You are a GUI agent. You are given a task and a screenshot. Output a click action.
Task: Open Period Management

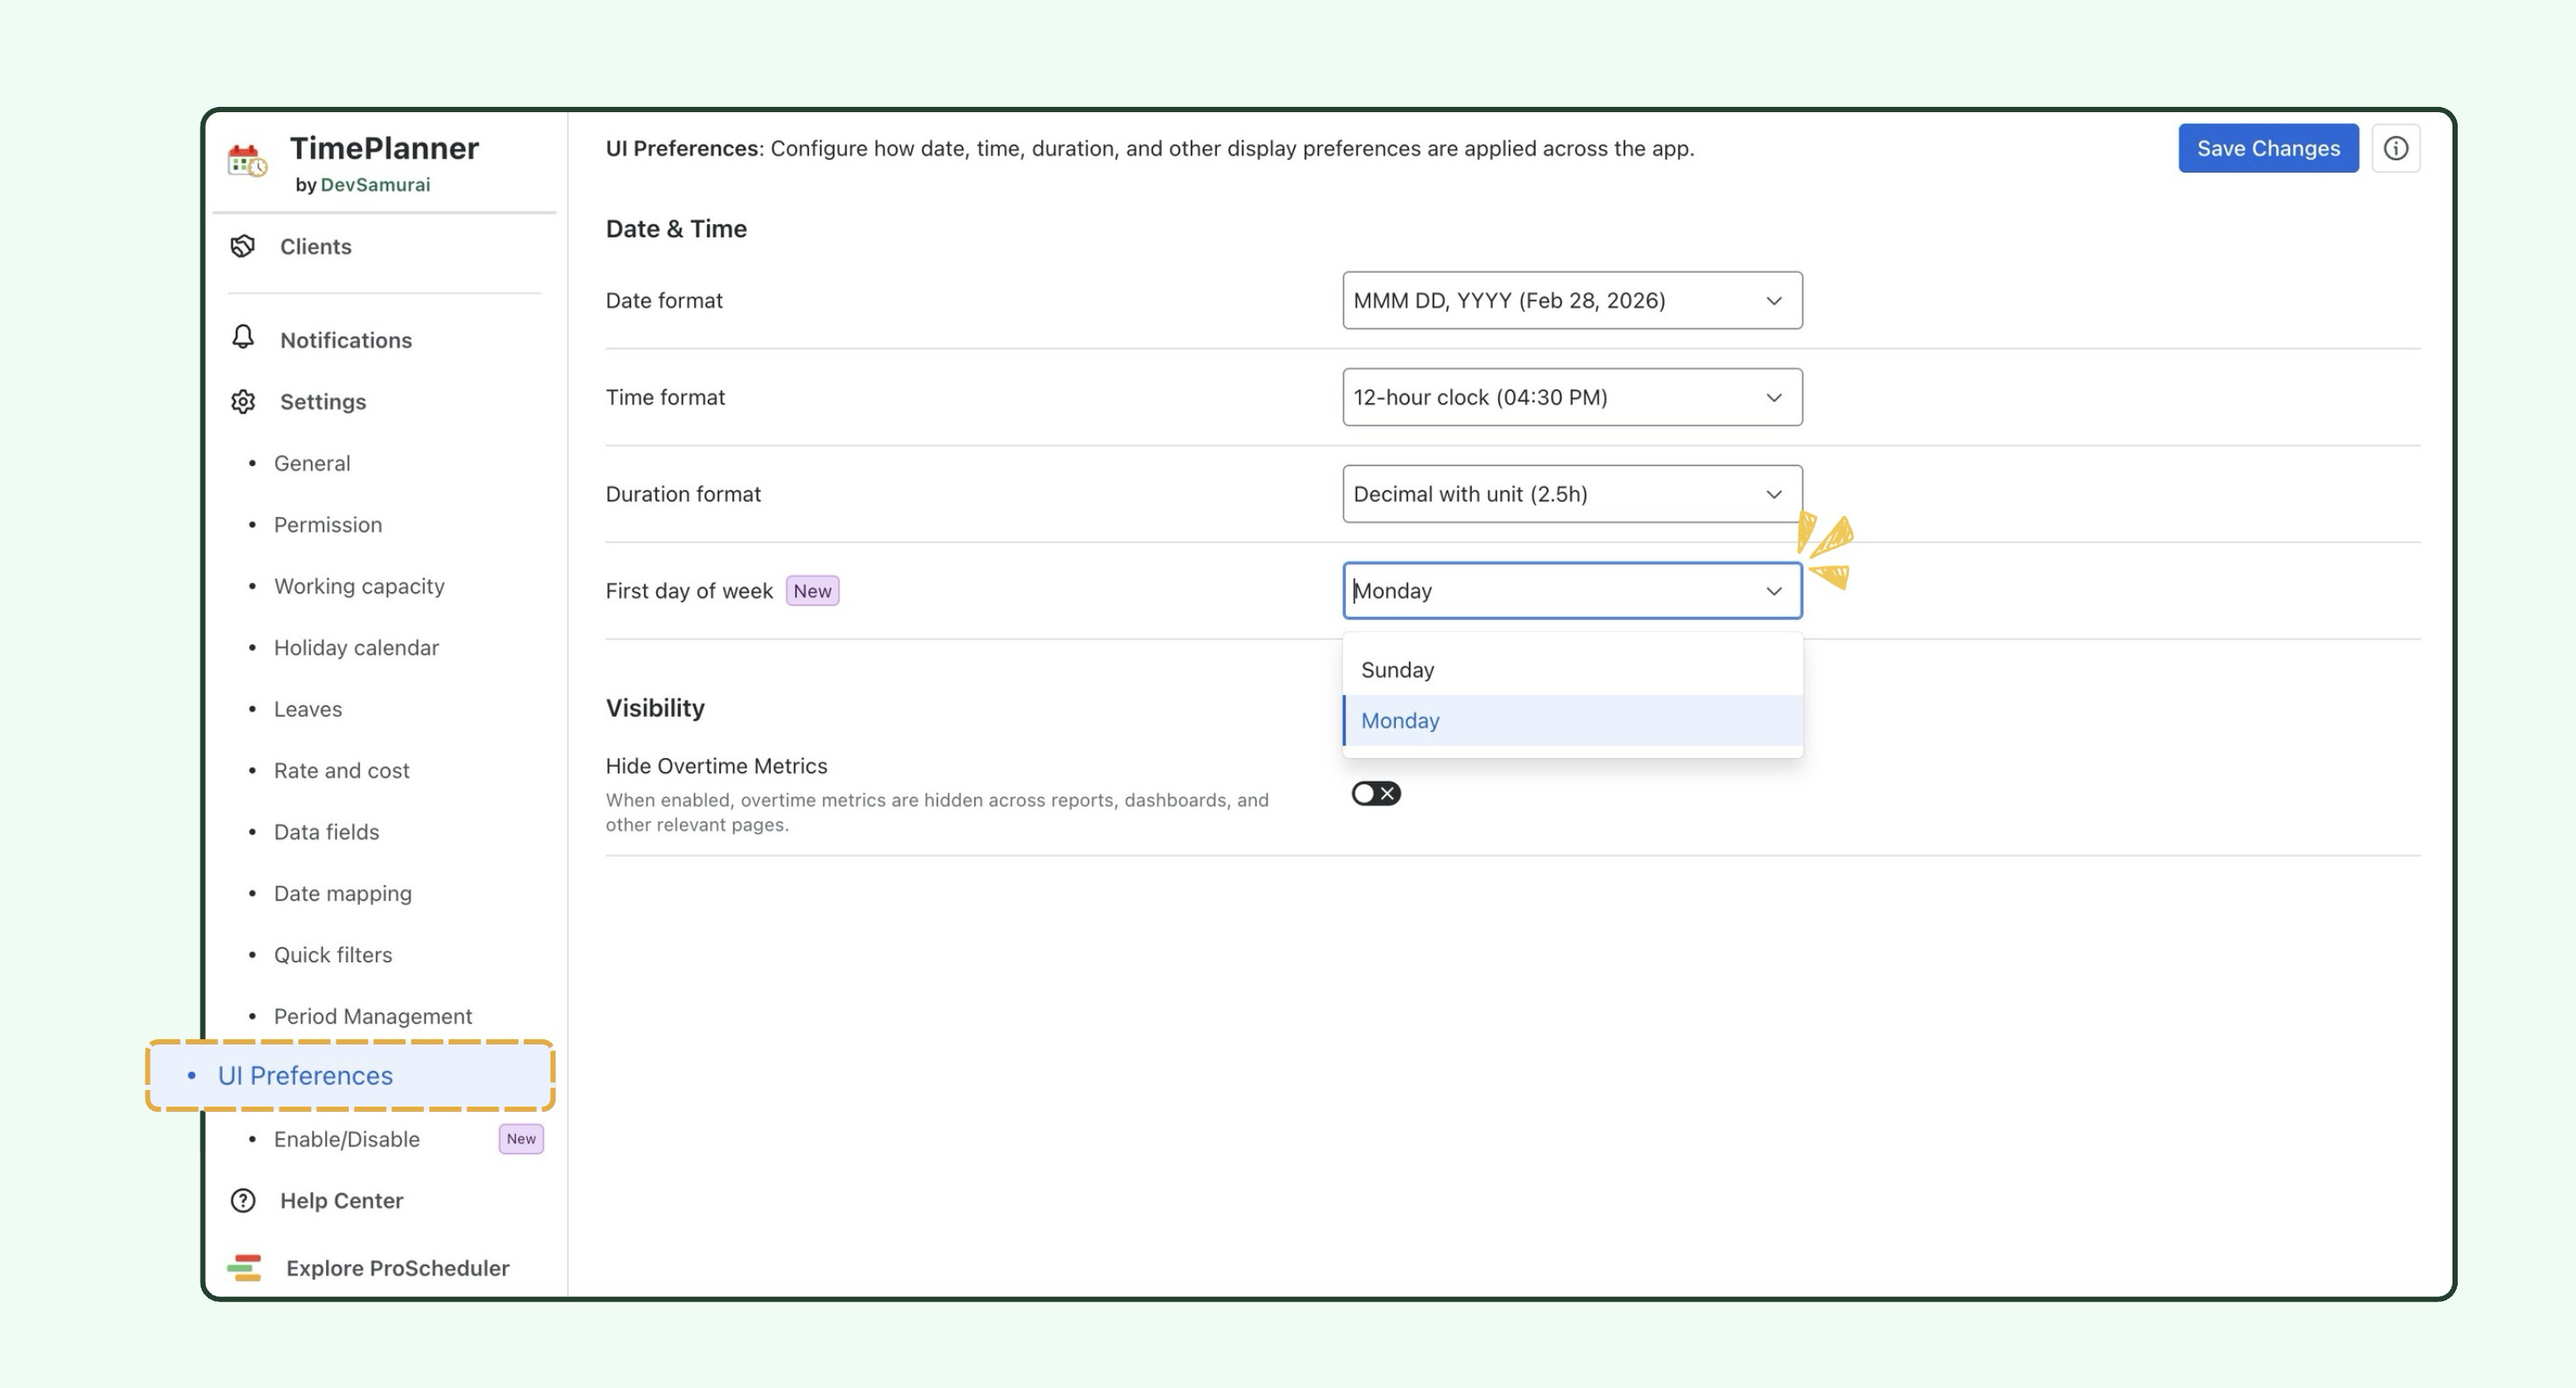tap(373, 1016)
